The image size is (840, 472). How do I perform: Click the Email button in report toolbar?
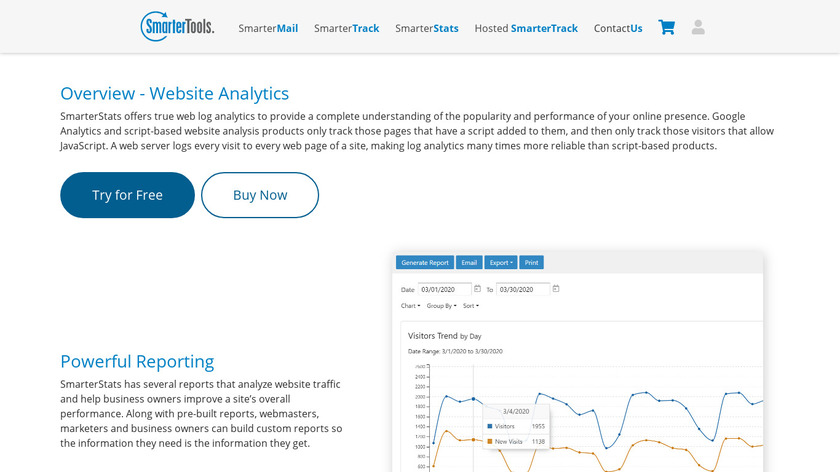pos(469,263)
